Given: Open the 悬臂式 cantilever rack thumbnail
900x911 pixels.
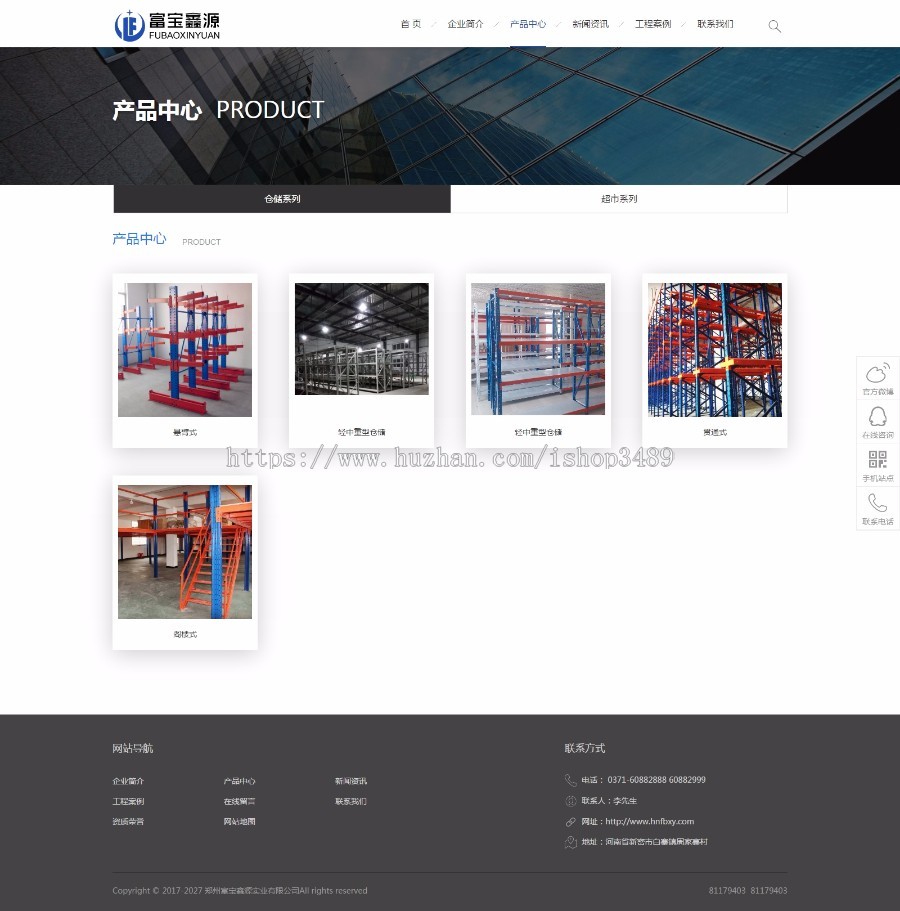Looking at the screenshot, I should click(185, 350).
